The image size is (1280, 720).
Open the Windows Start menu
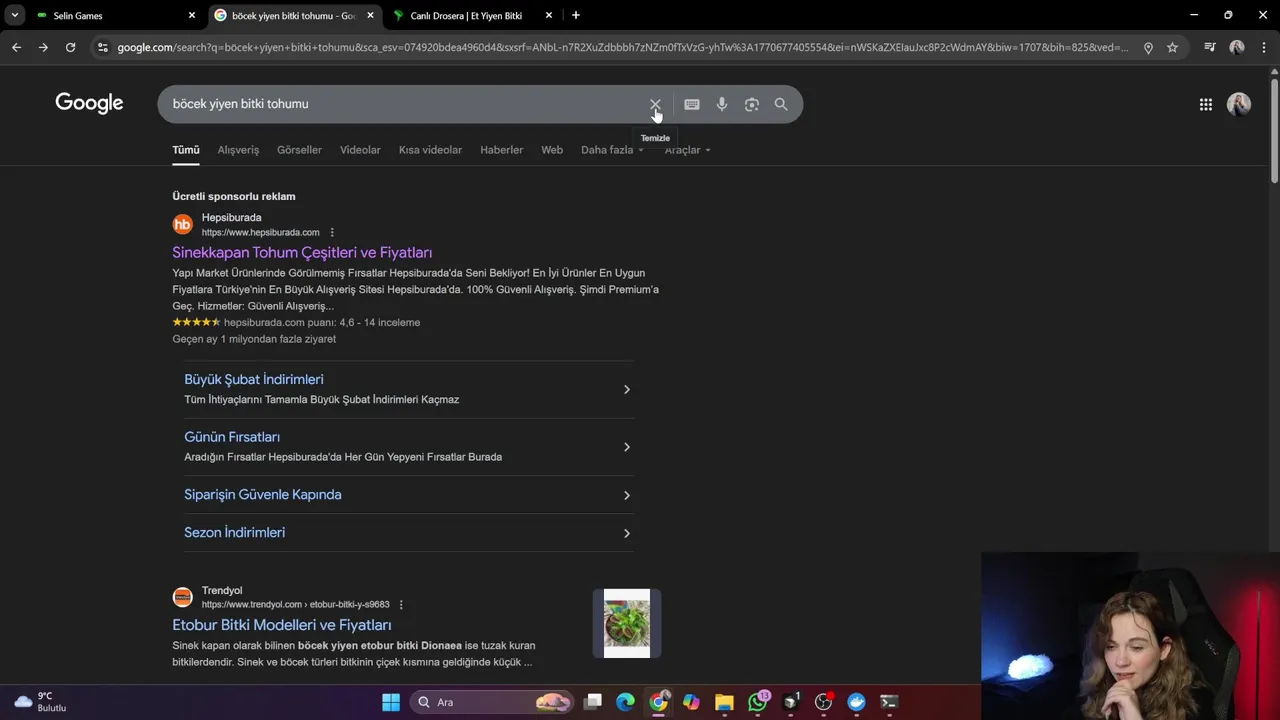click(x=391, y=702)
